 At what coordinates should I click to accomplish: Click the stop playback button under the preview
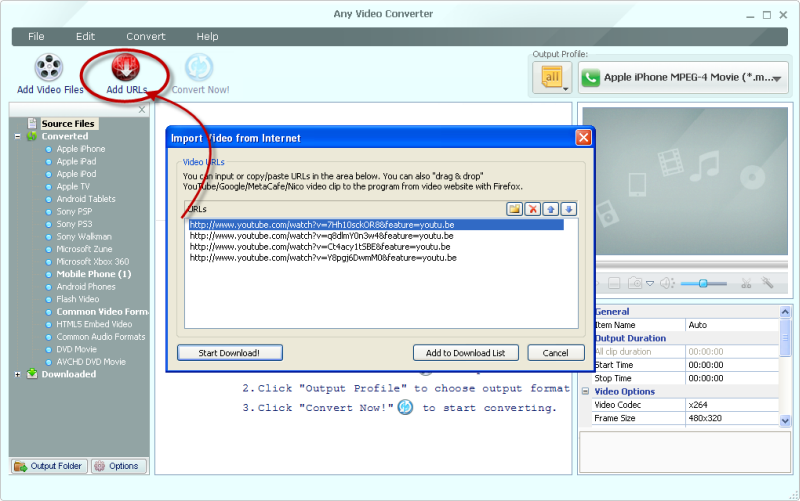point(614,283)
